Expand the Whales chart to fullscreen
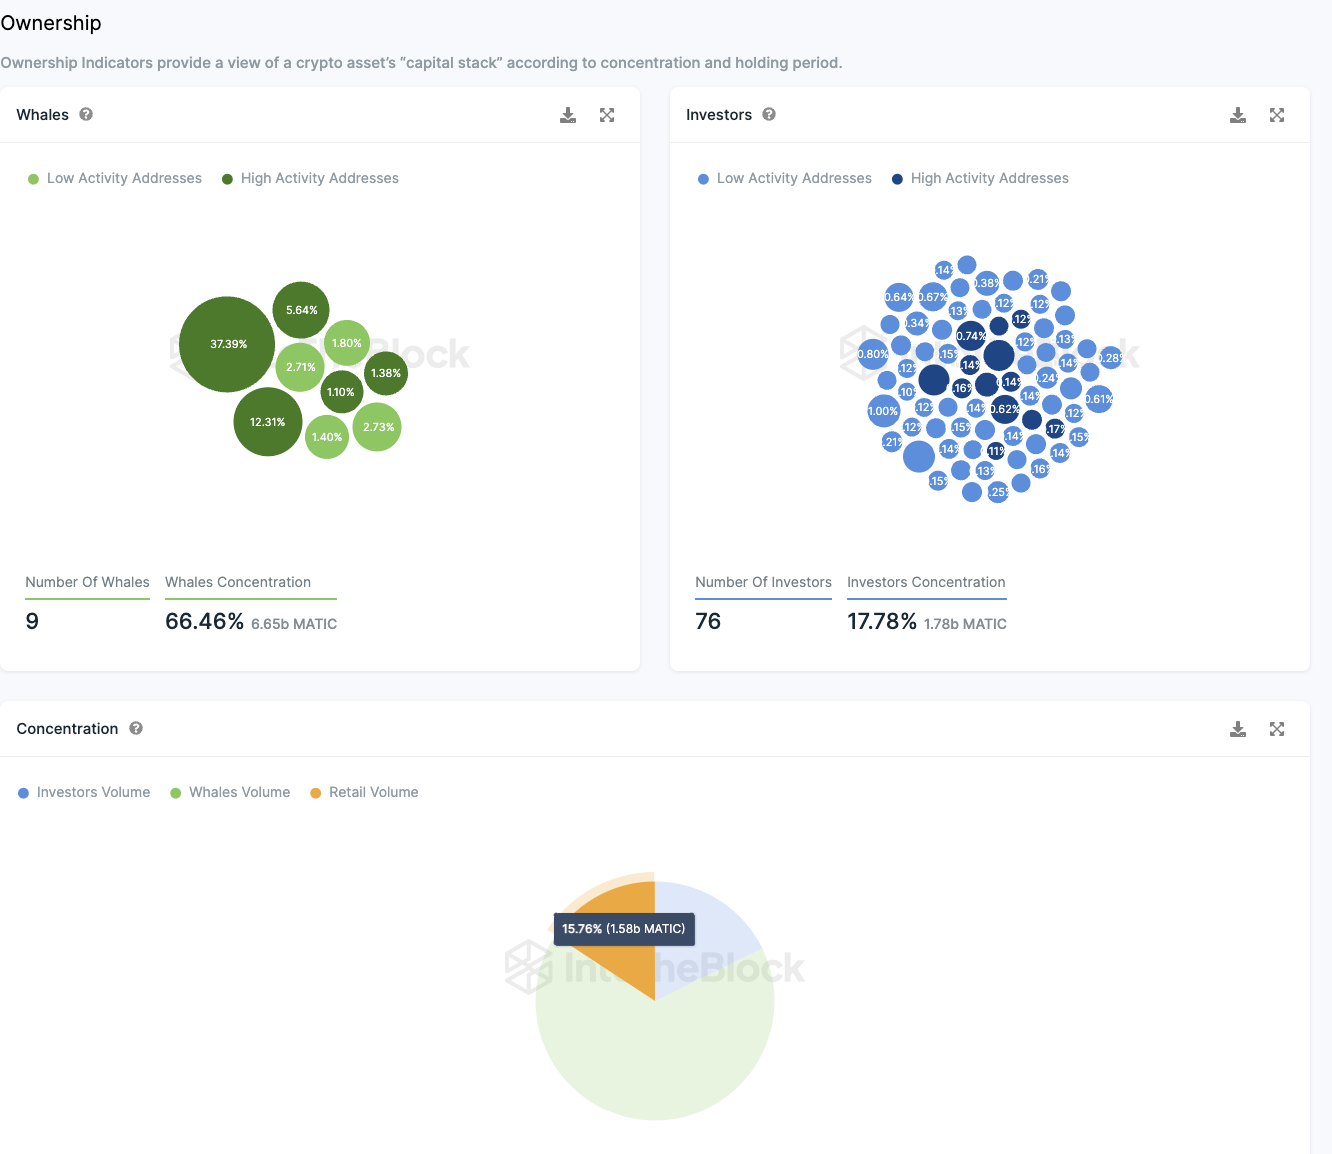1332x1154 pixels. 607,115
